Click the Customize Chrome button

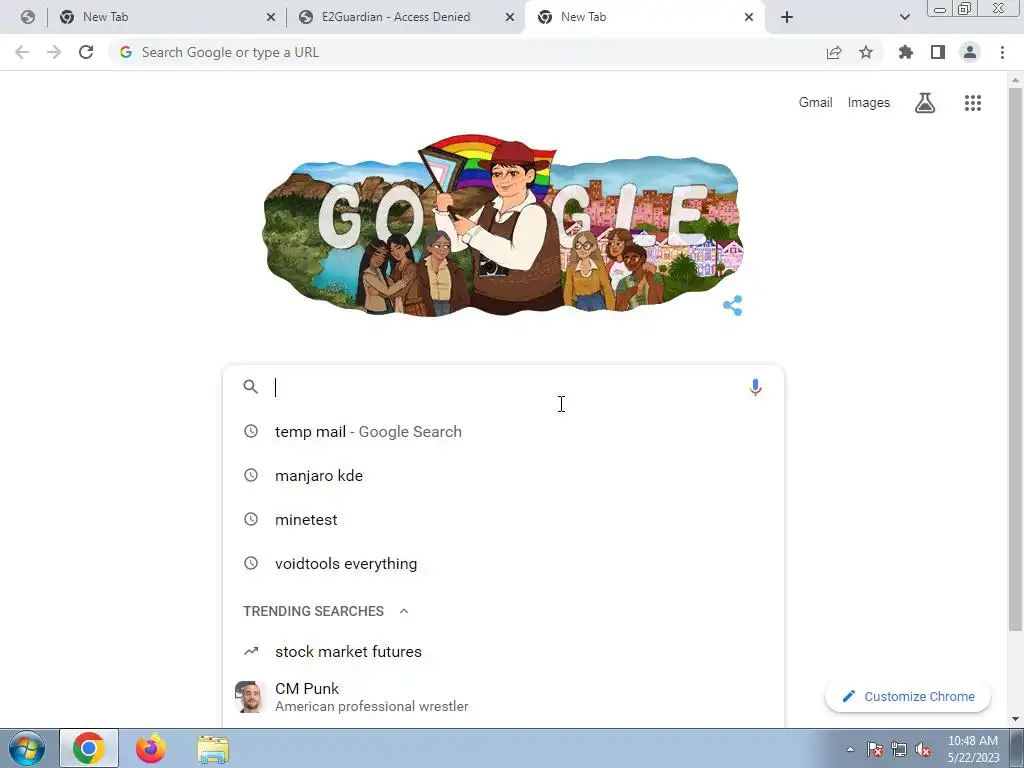pos(908,696)
